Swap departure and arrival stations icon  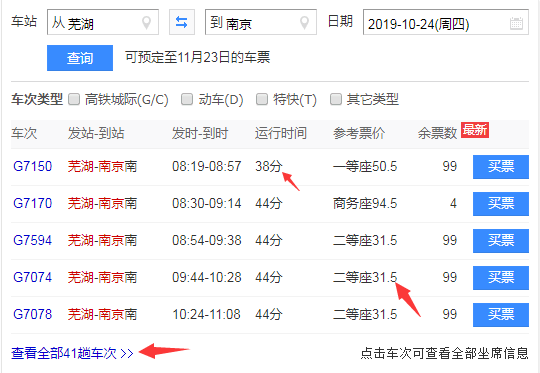click(182, 22)
